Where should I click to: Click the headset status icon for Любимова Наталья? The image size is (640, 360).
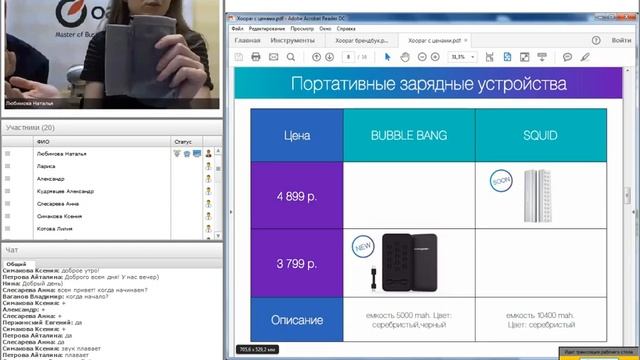point(187,153)
